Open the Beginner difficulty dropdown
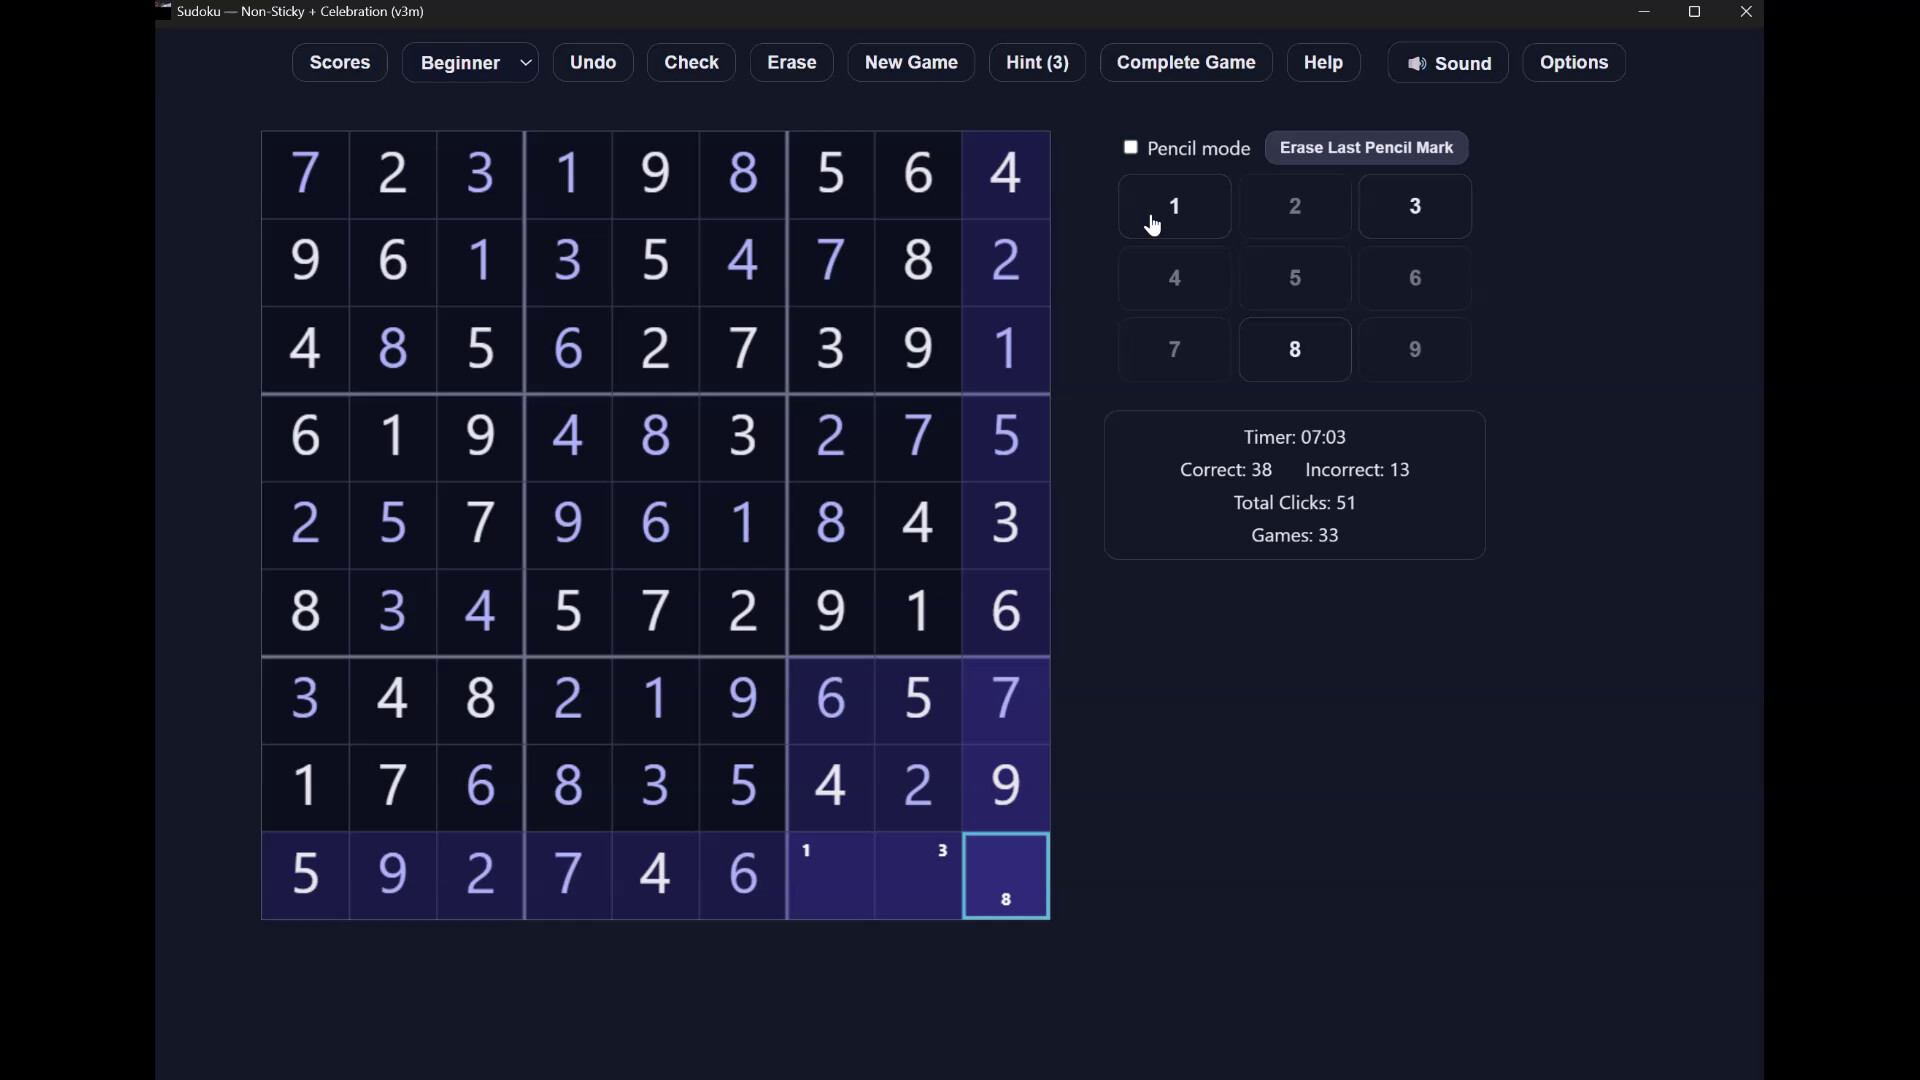 coord(470,62)
